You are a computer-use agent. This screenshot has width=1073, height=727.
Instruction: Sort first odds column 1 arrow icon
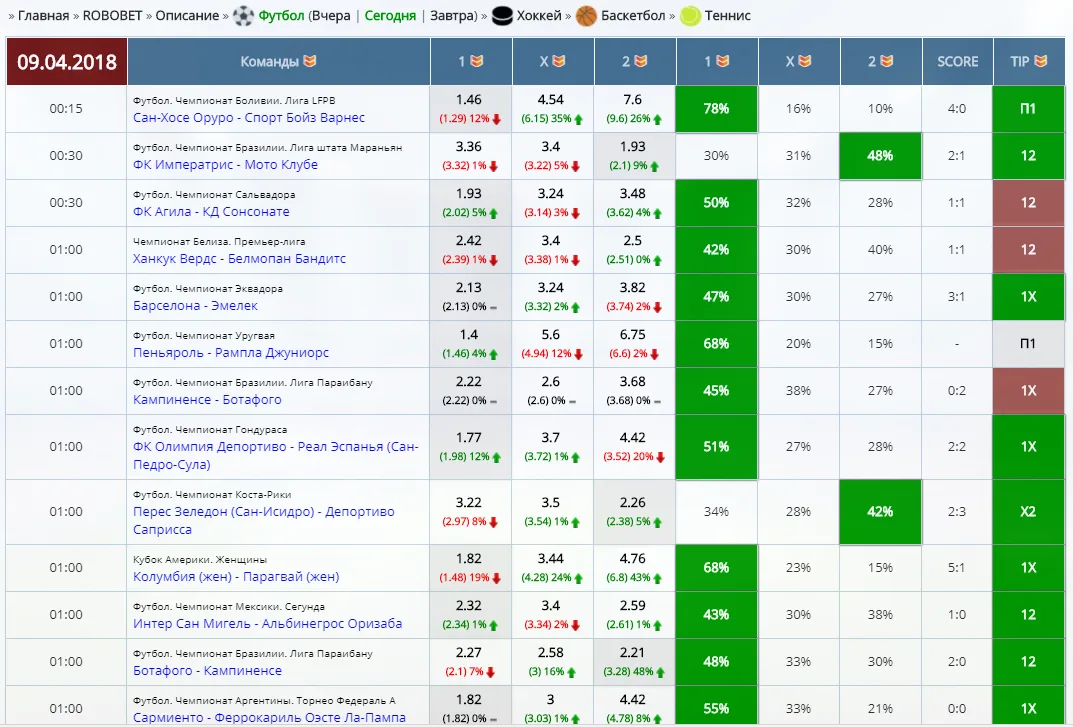pos(477,61)
